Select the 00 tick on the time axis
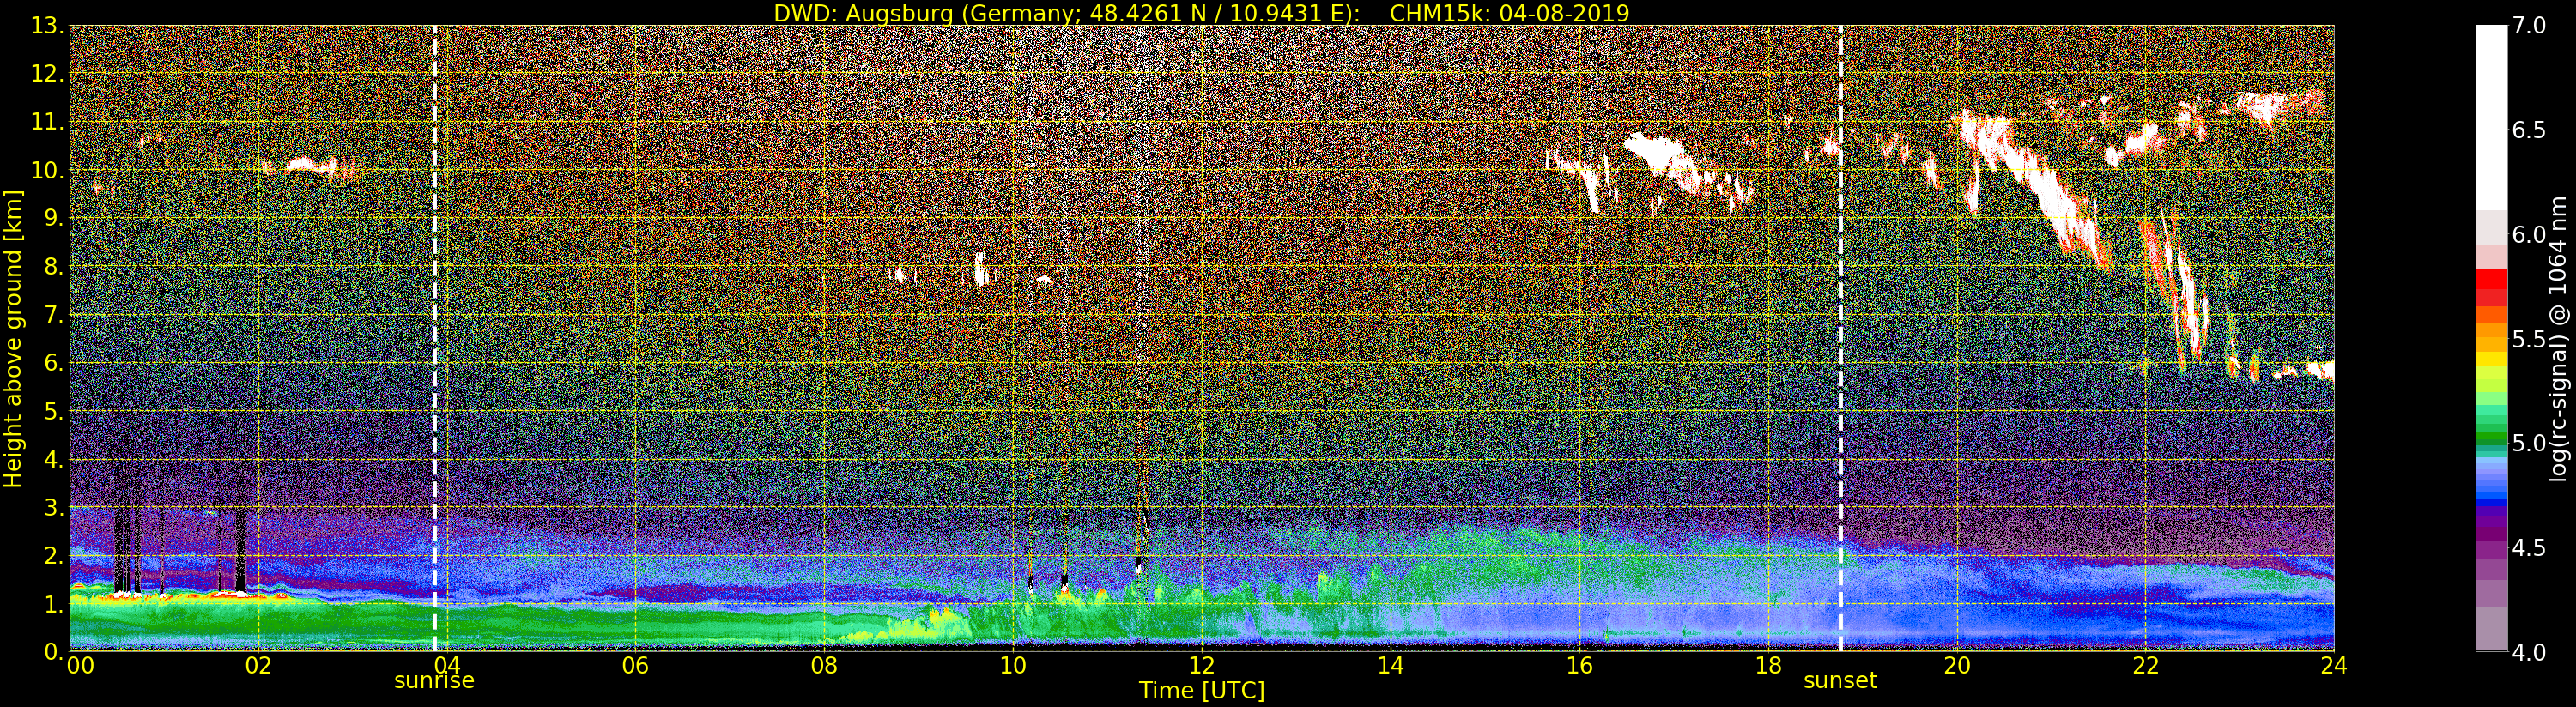Screen dimensions: 2576x707 coord(80,666)
